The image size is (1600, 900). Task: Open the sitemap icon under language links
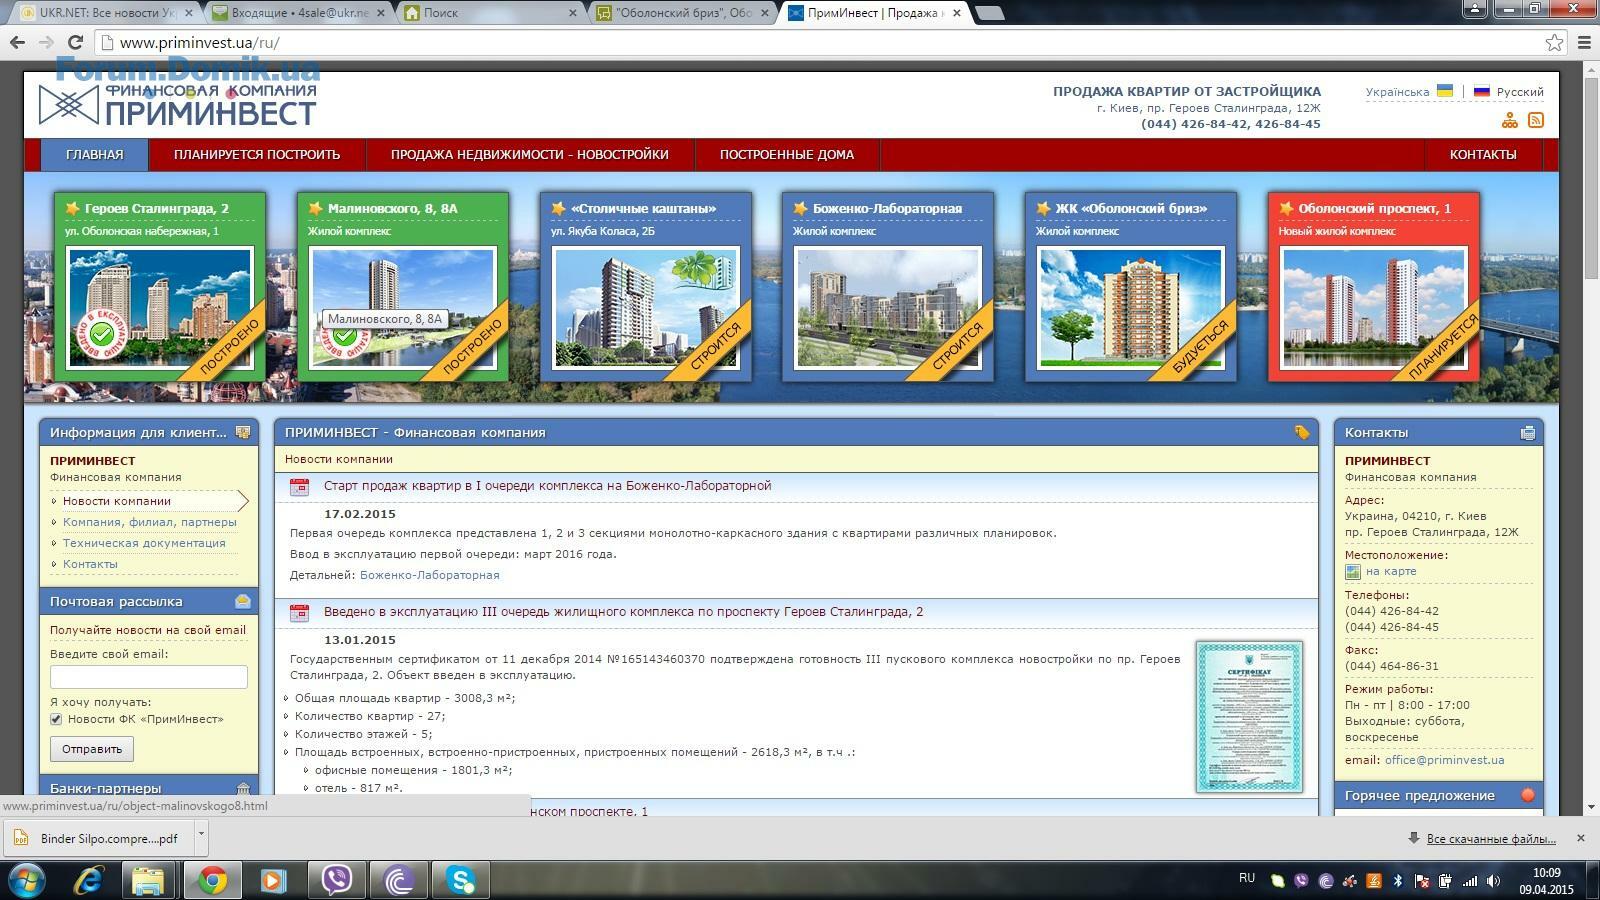click(x=1510, y=120)
